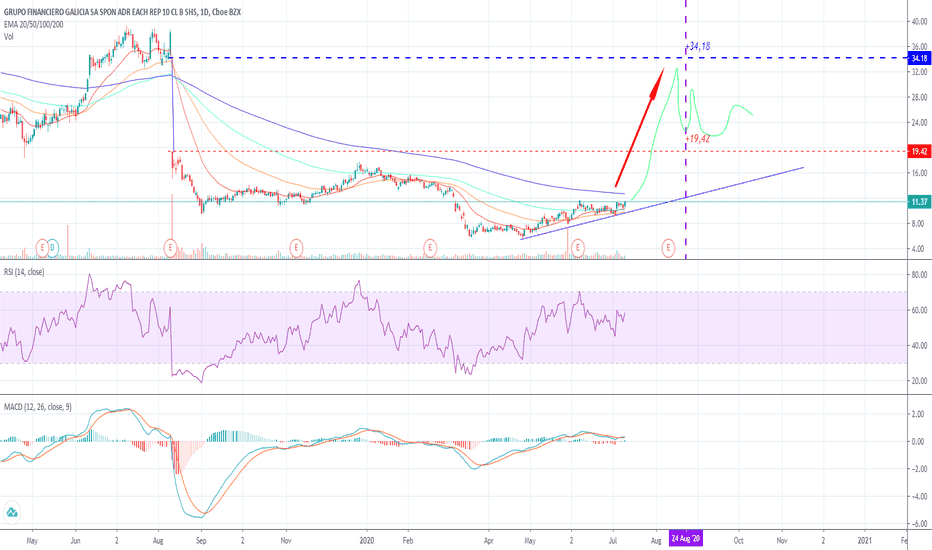The image size is (932, 550).
Task: Click the 2021 label on time axis
Action: (865, 540)
